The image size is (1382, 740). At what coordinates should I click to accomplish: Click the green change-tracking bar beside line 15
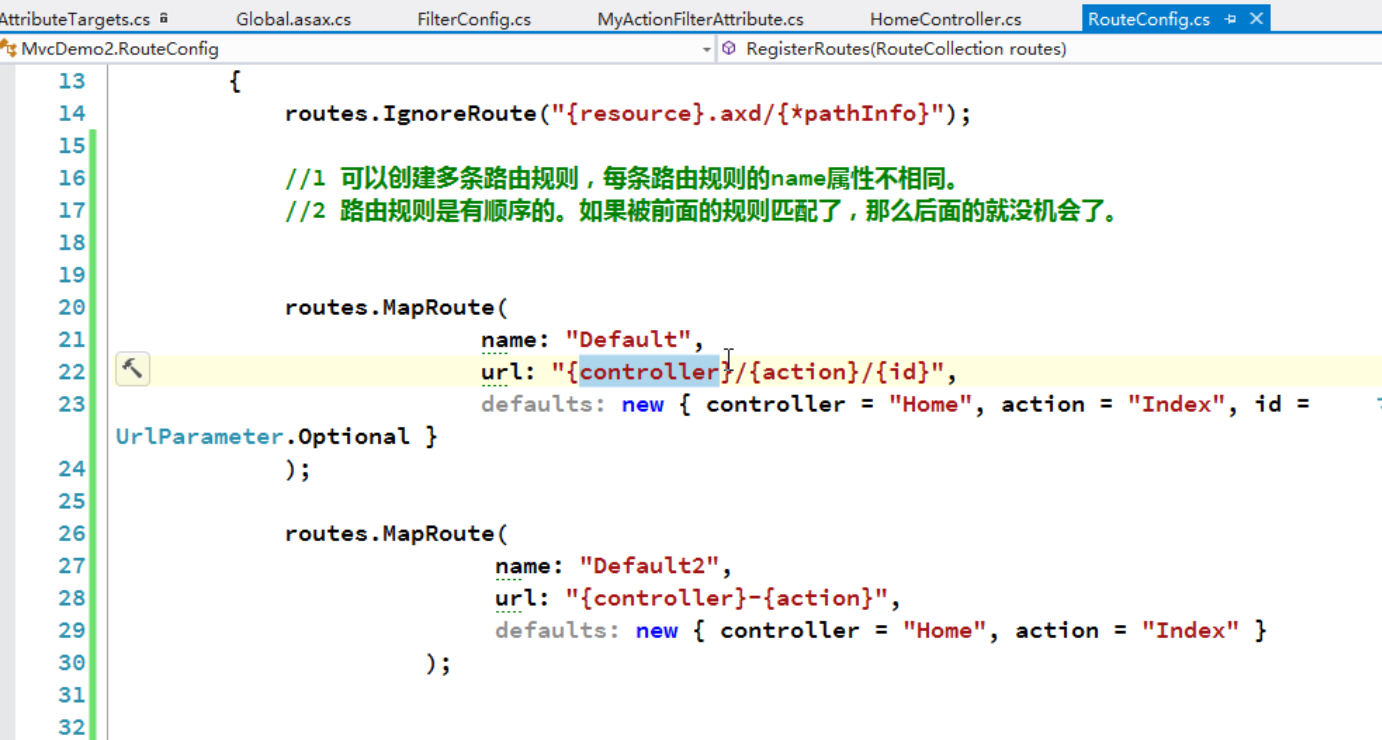click(x=91, y=145)
